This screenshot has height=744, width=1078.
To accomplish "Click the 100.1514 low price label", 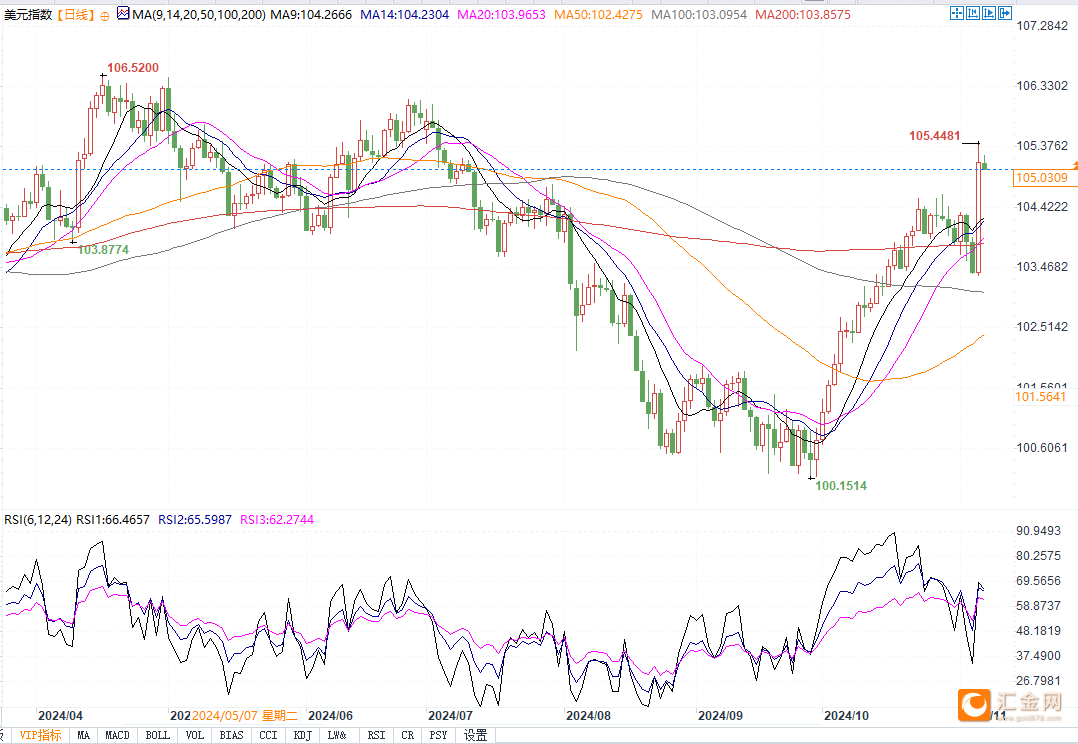I will 841,485.
